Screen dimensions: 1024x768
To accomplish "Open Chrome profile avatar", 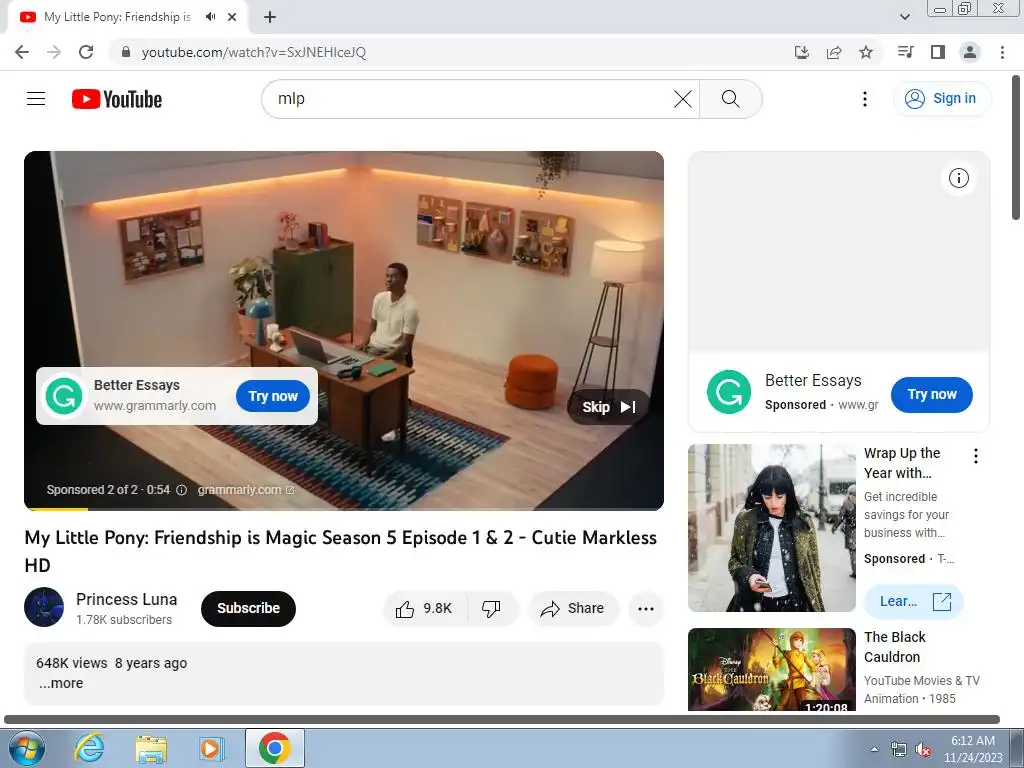I will point(970,52).
